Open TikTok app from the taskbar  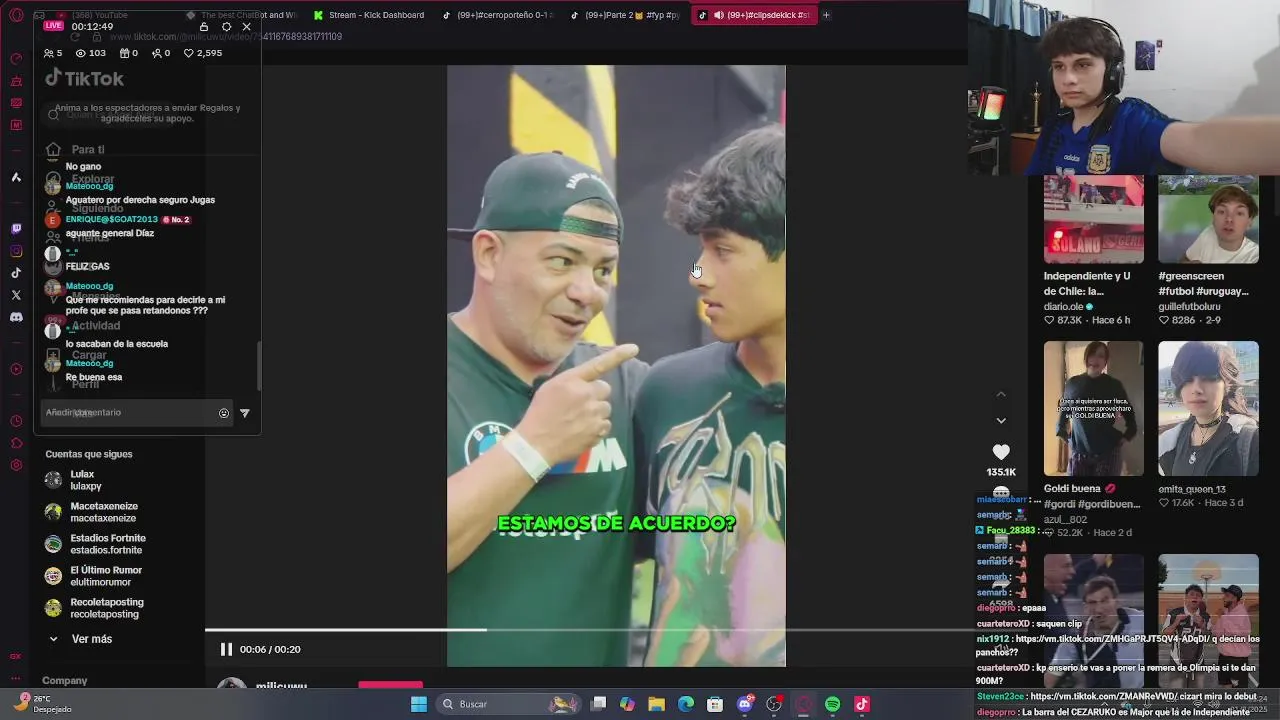click(862, 704)
